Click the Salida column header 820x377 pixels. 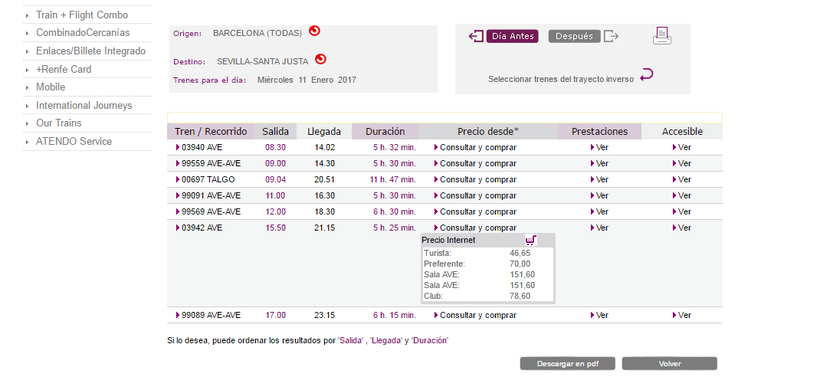[276, 131]
